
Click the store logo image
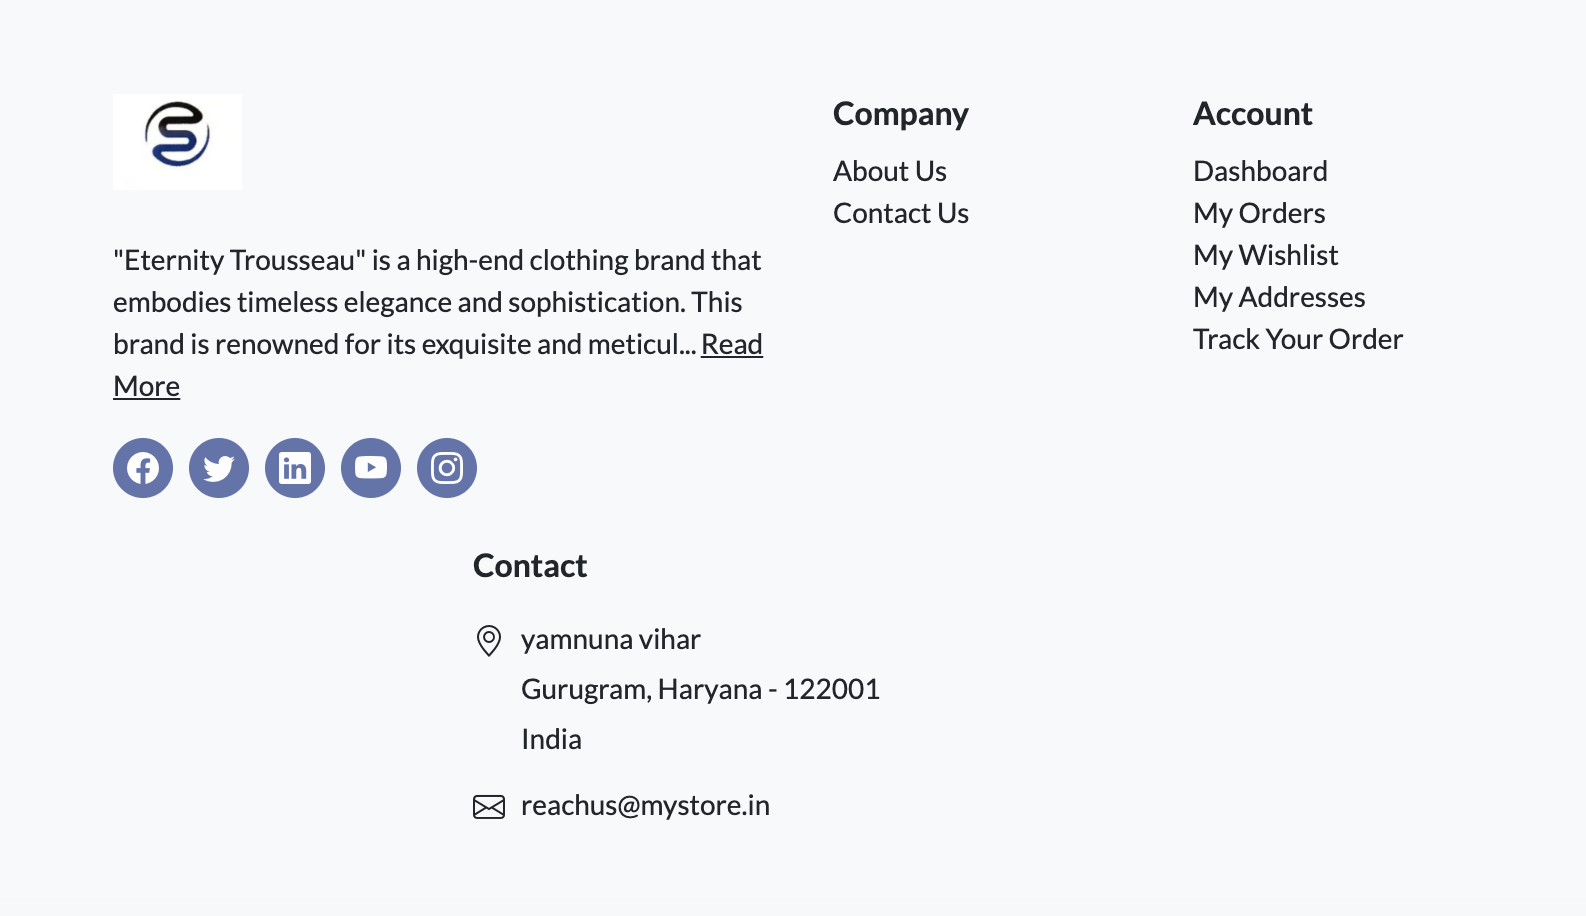[x=177, y=142]
